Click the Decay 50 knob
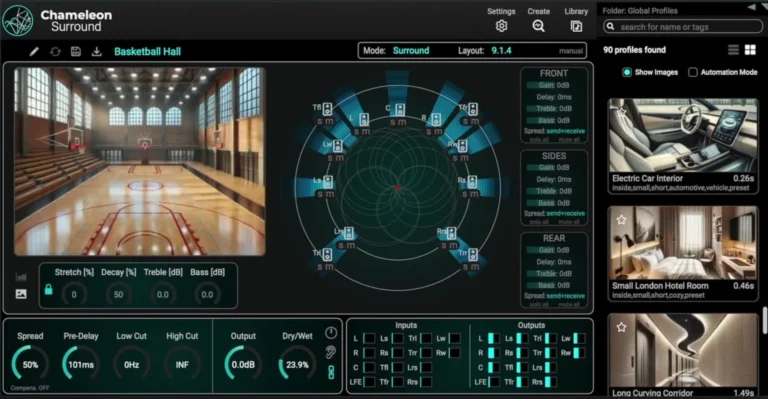The image size is (768, 399). point(119,294)
